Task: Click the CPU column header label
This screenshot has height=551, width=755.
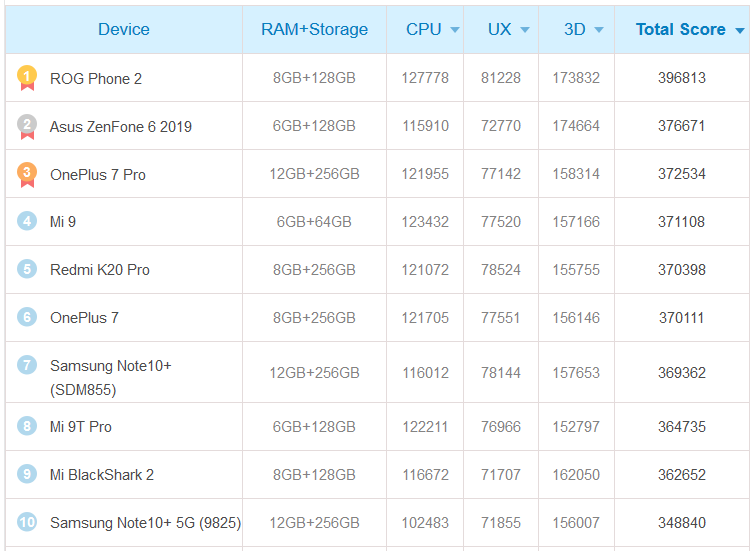Action: [424, 29]
